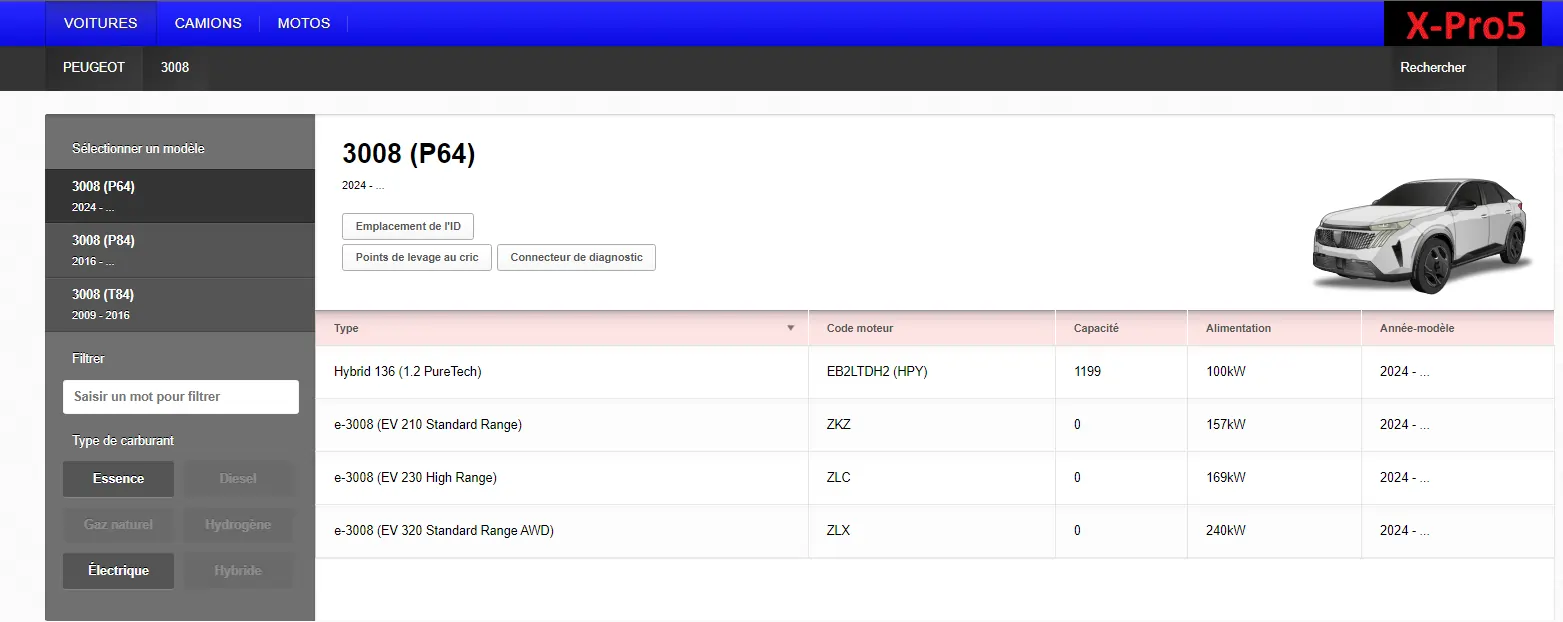Open the VOITURES tab
Screen dimensions: 1563x622
coord(100,23)
